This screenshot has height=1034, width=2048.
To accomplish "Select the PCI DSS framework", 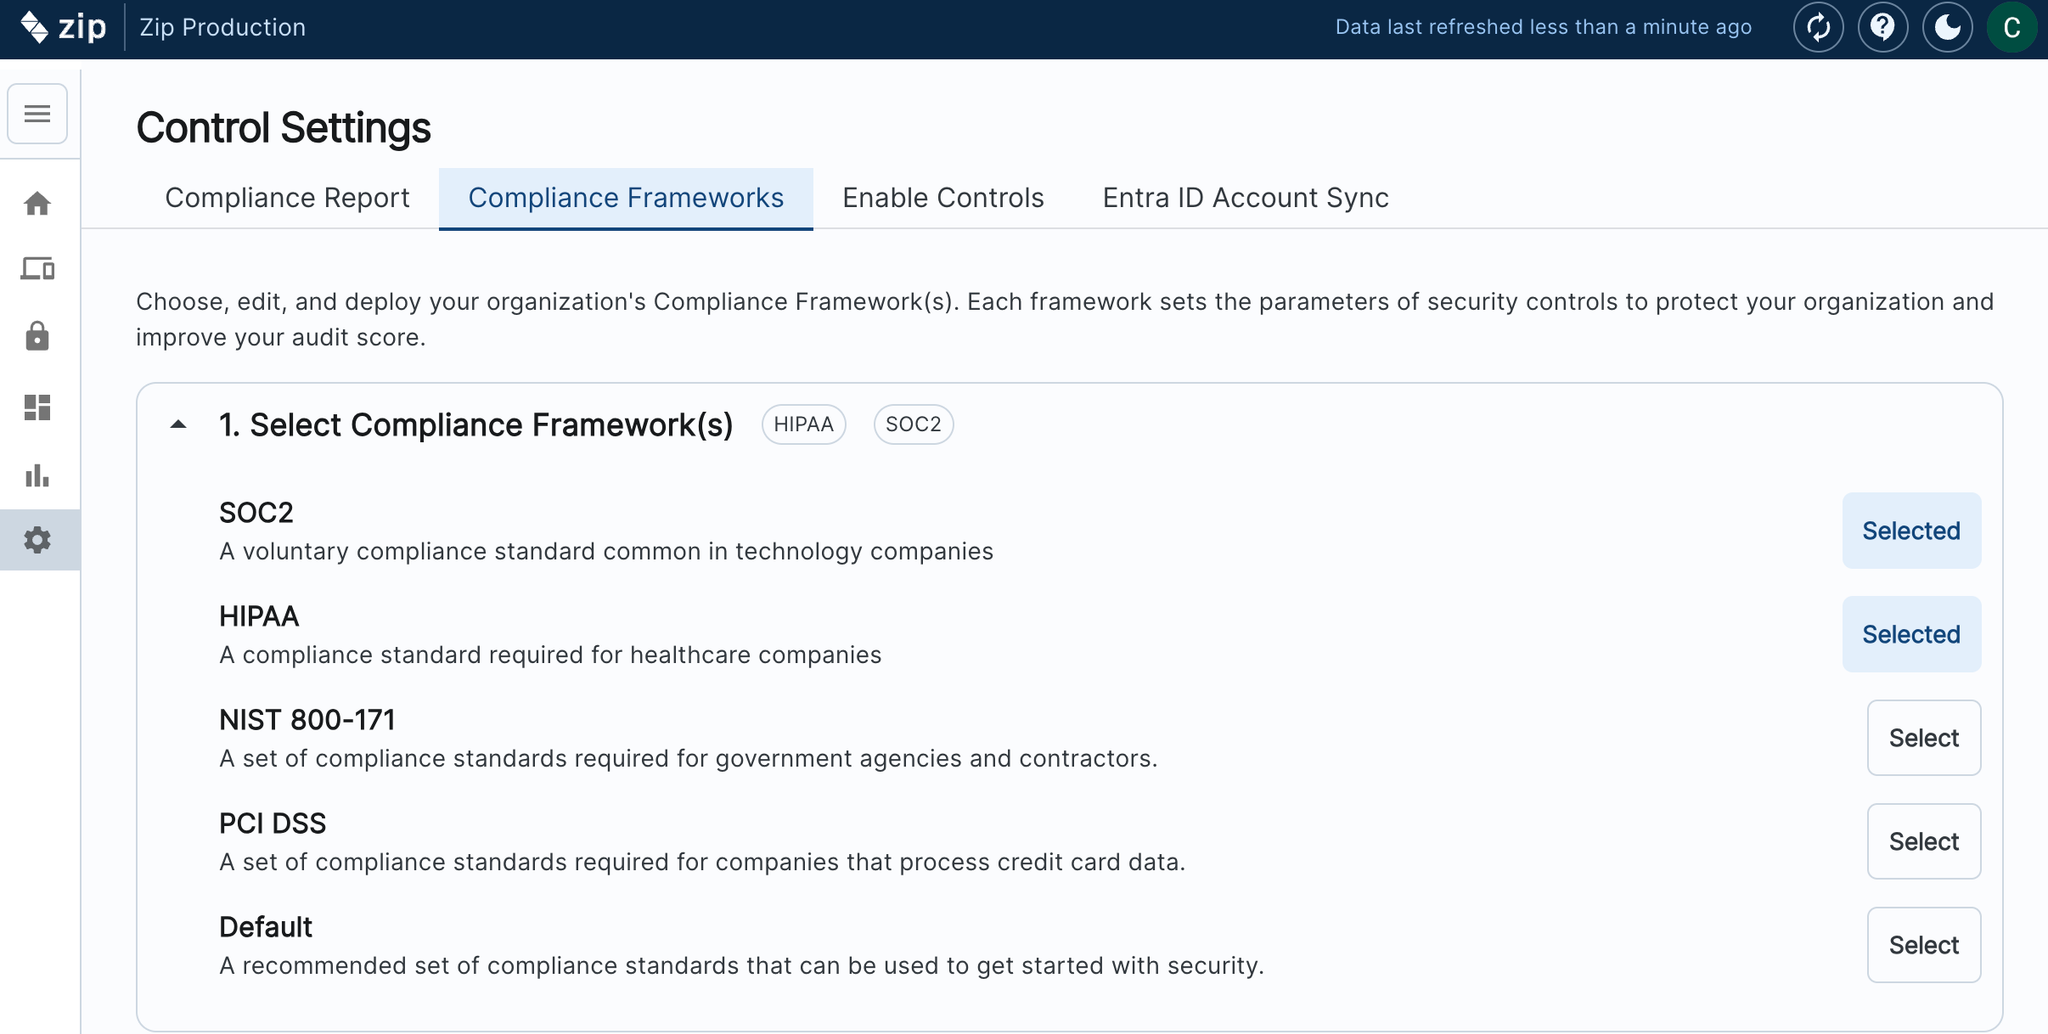I will 1923,842.
